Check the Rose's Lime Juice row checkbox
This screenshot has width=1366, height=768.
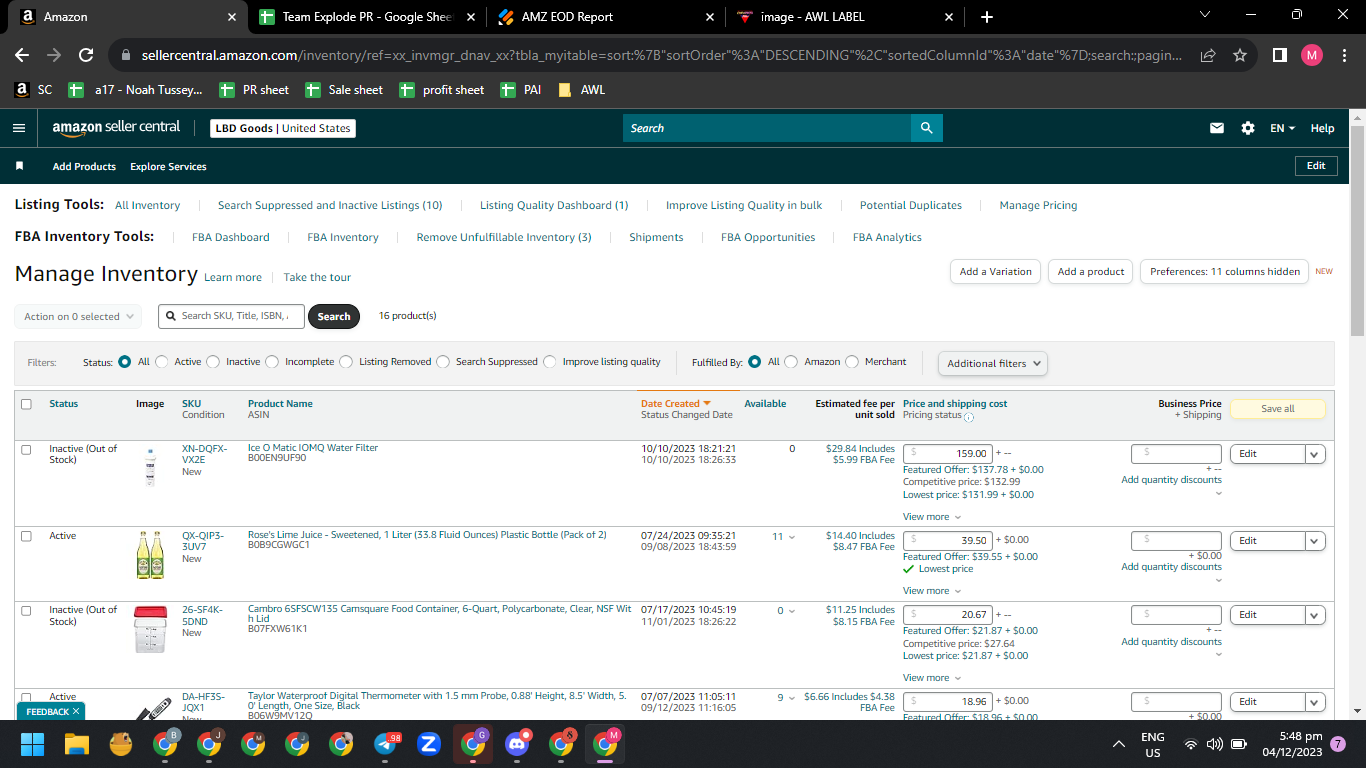(x=26, y=537)
